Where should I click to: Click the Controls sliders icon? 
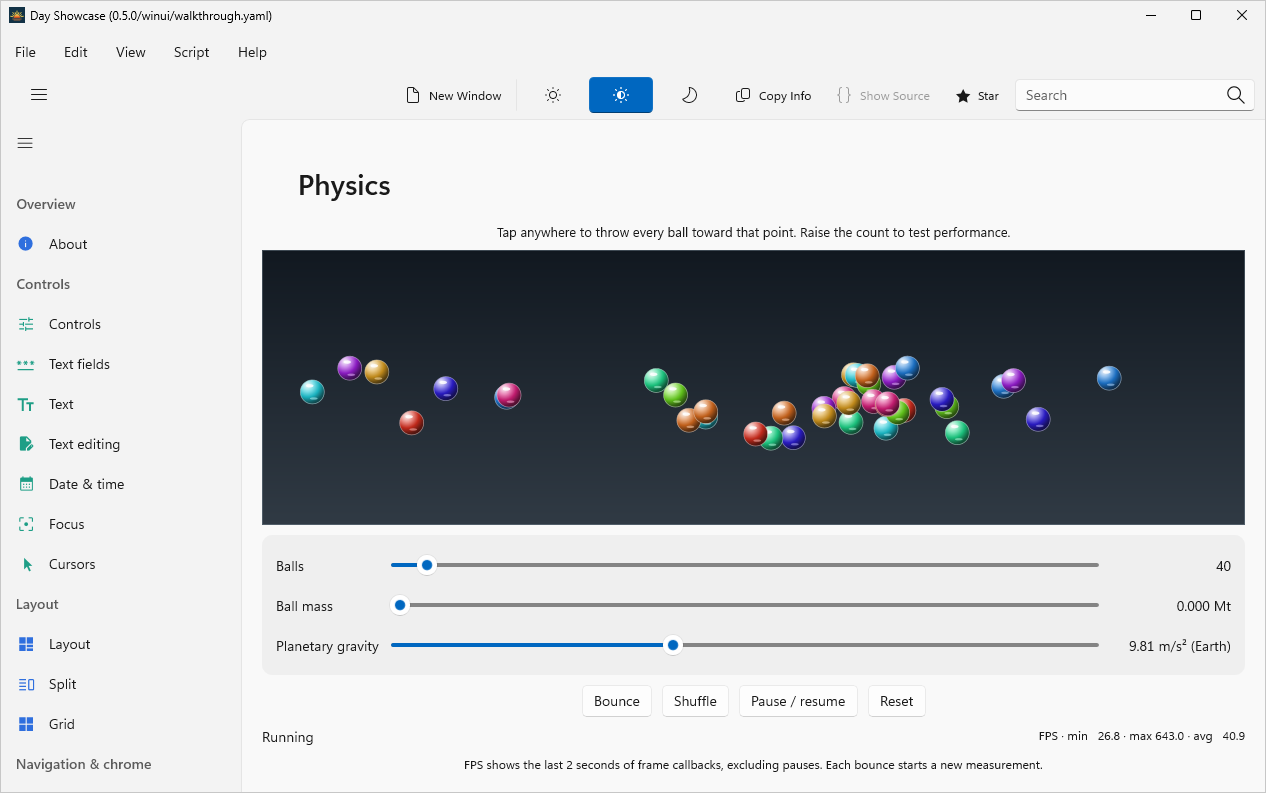point(26,324)
